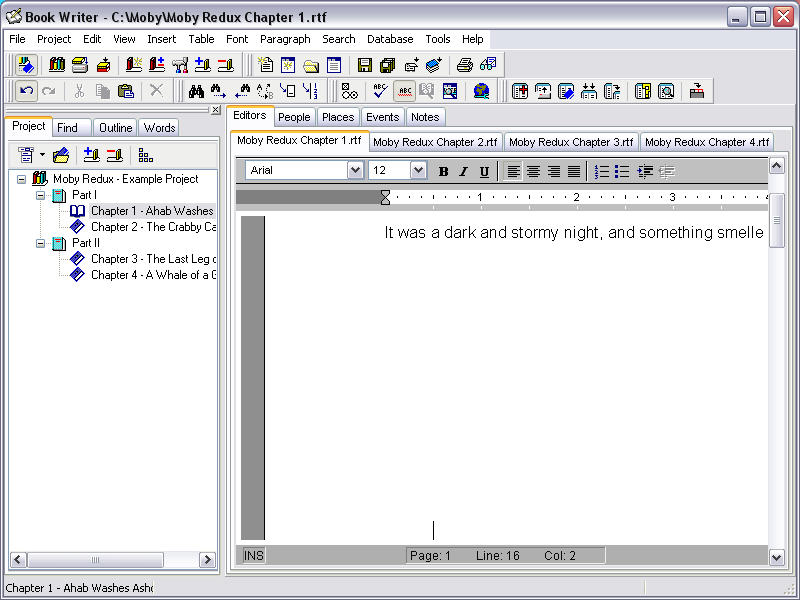Click the Paste clipboard icon
800x600 pixels.
pos(125,91)
